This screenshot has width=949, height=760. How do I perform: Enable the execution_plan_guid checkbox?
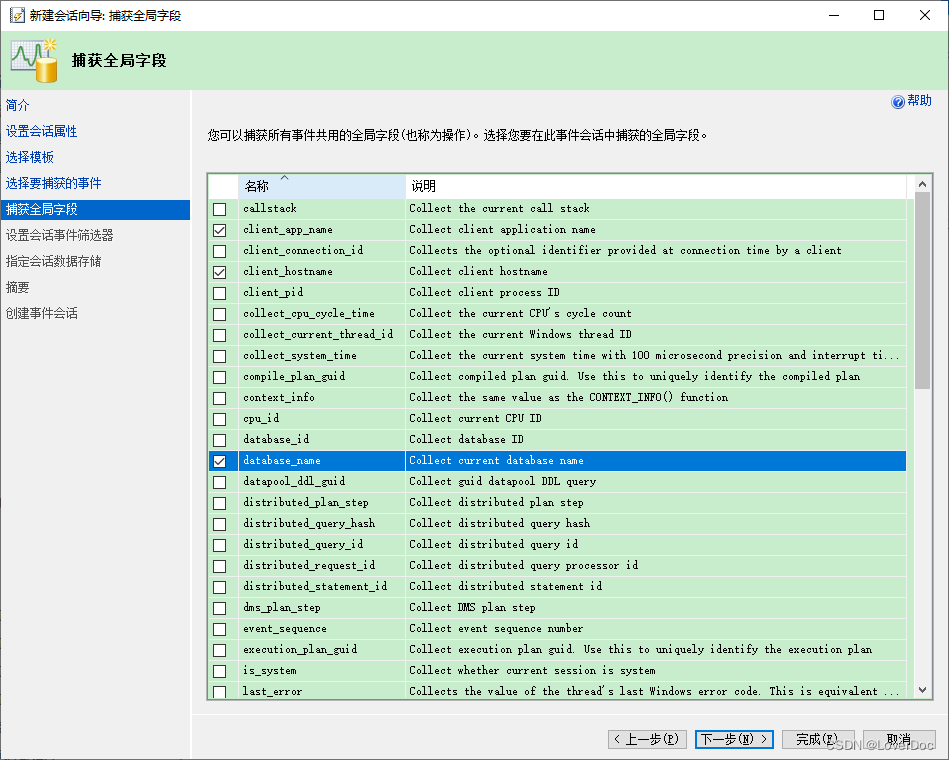pos(220,650)
